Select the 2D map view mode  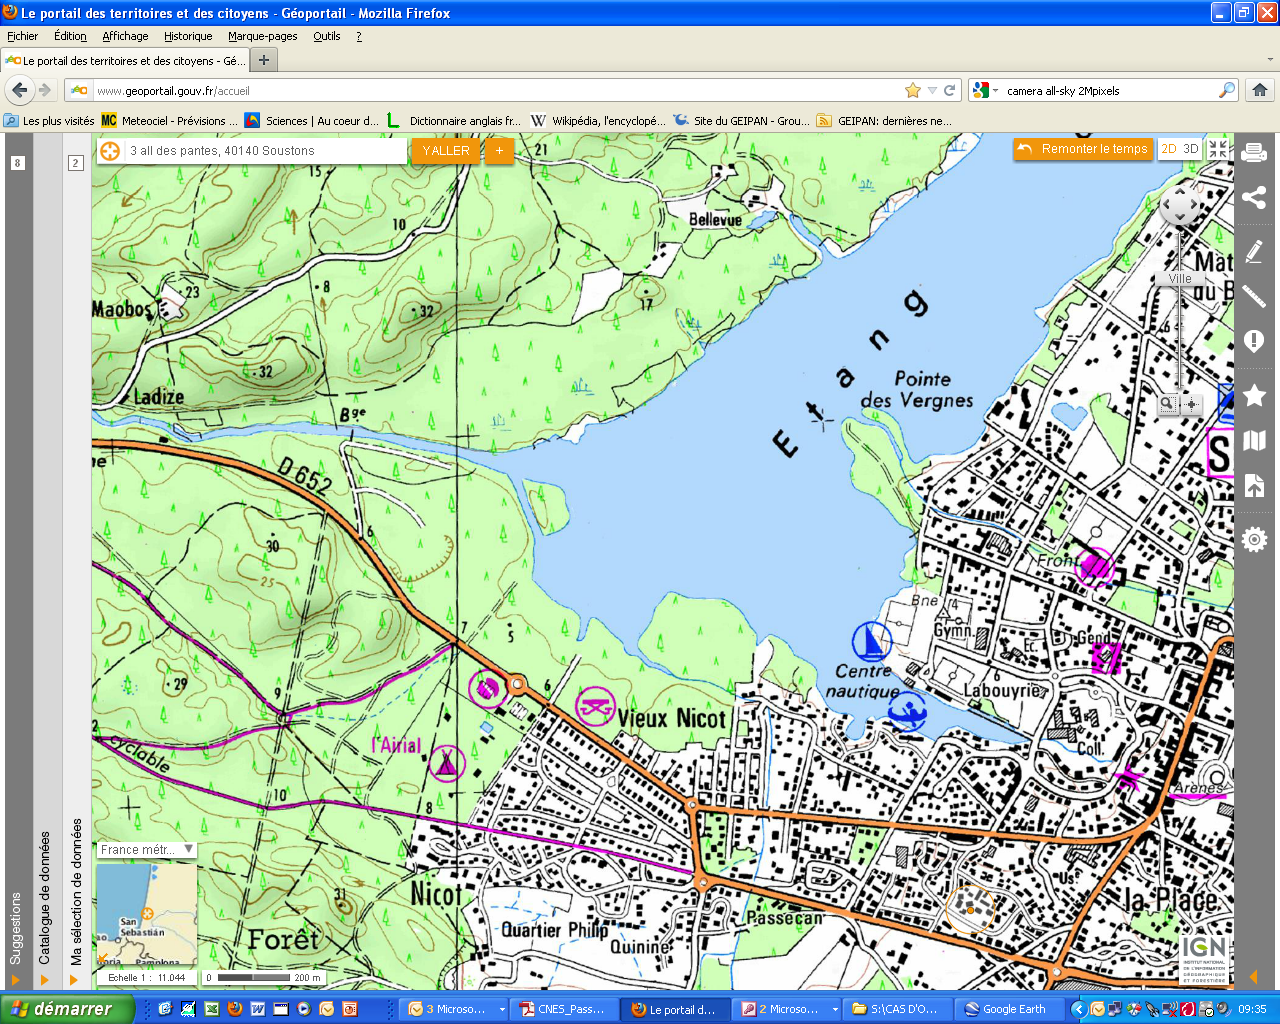[1168, 149]
